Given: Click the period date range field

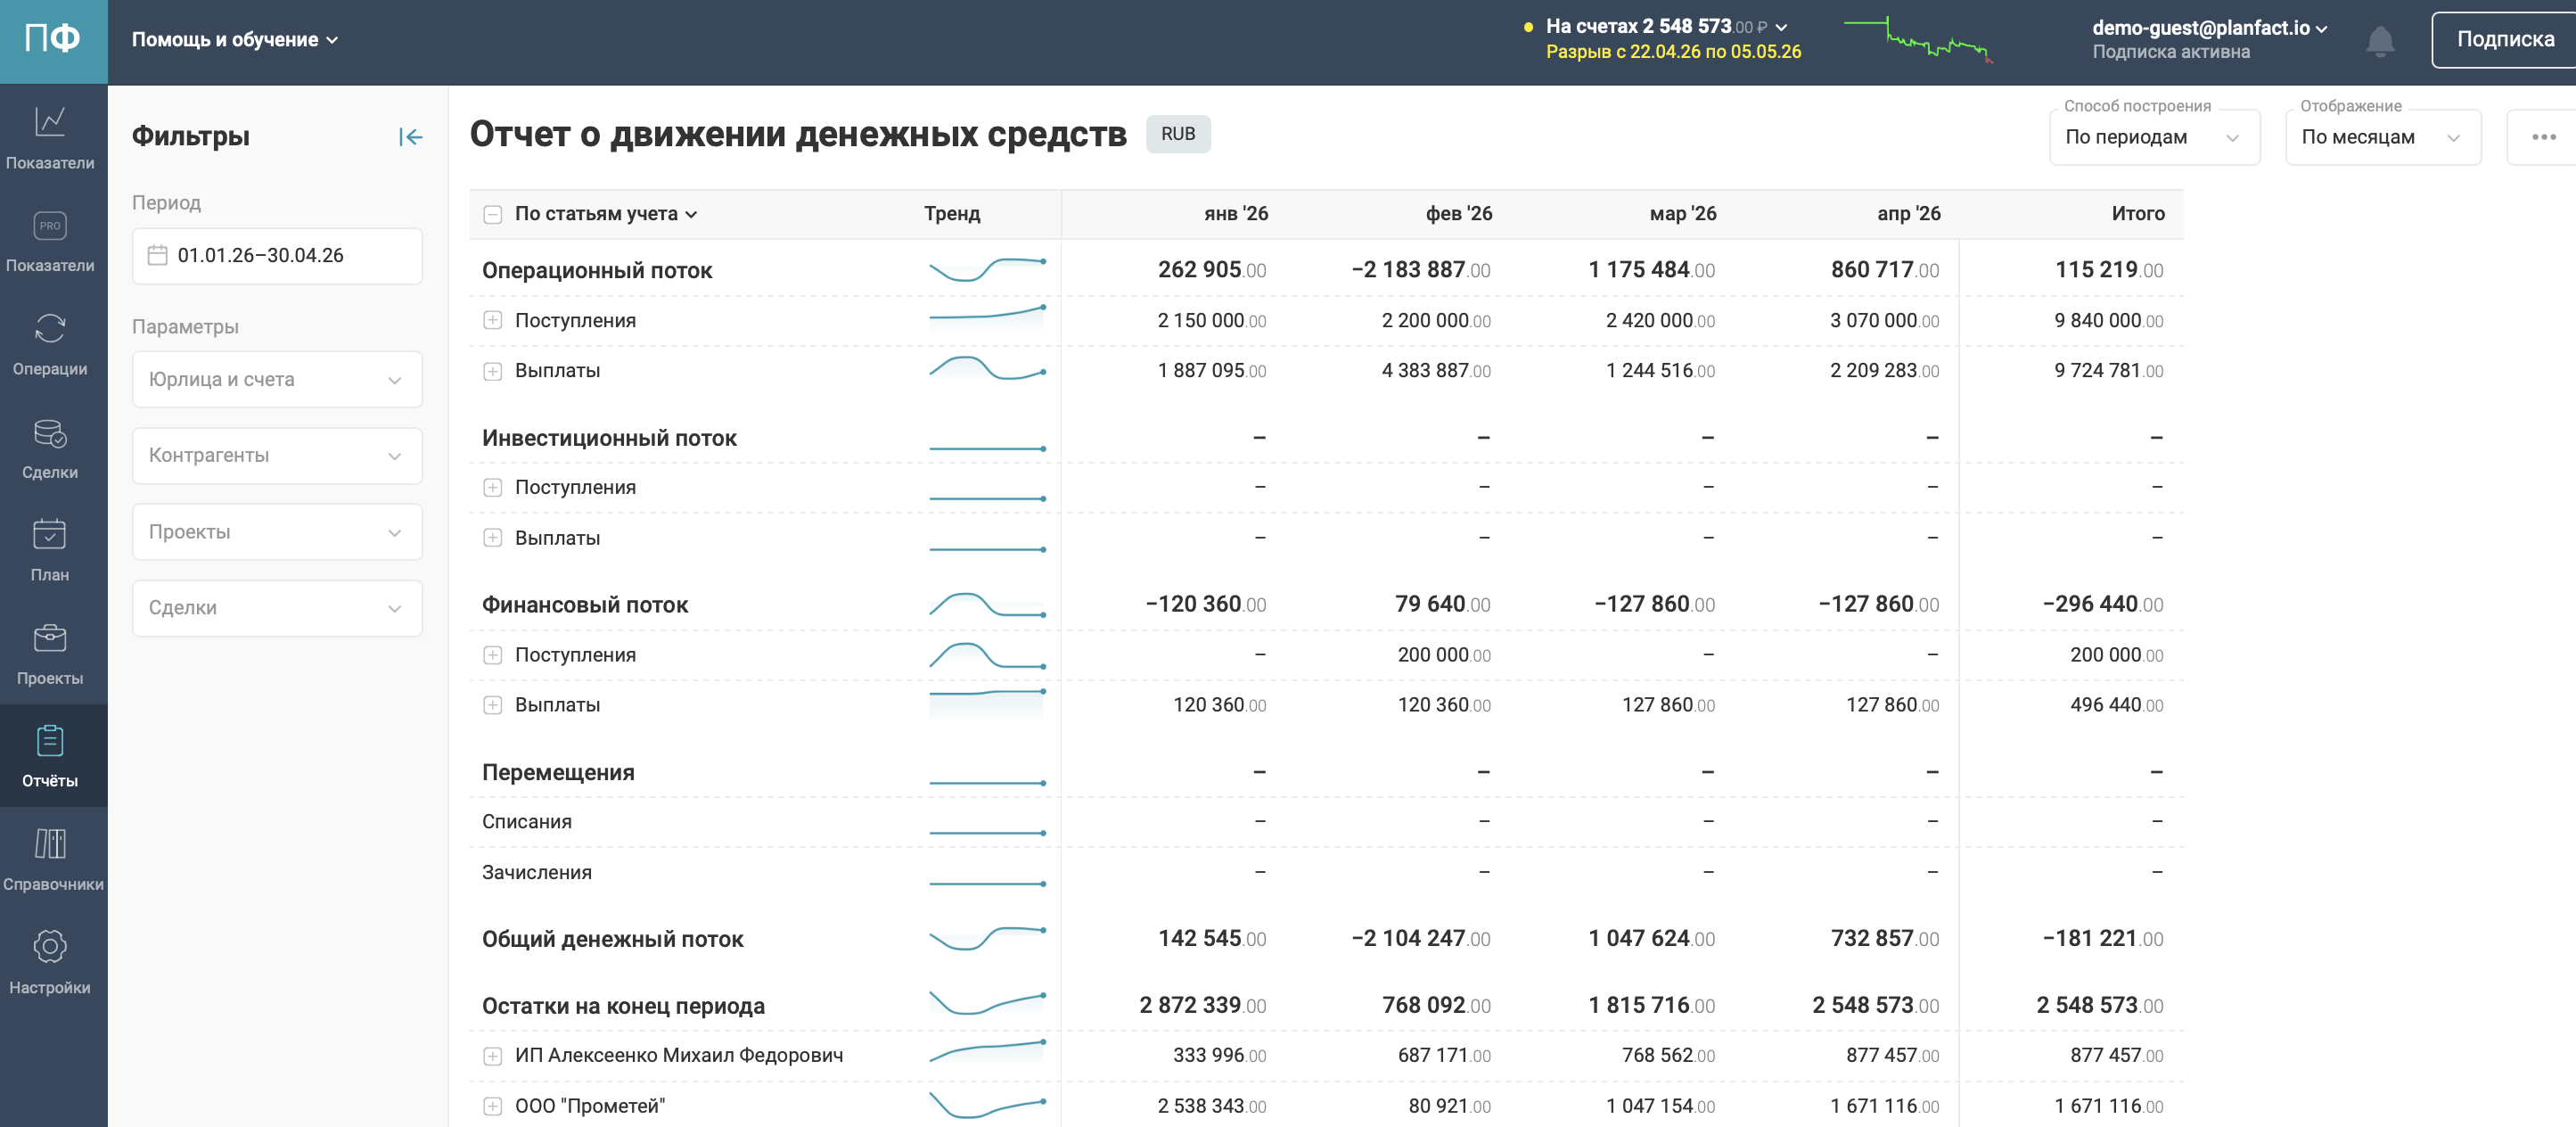Looking at the screenshot, I should click(x=277, y=256).
